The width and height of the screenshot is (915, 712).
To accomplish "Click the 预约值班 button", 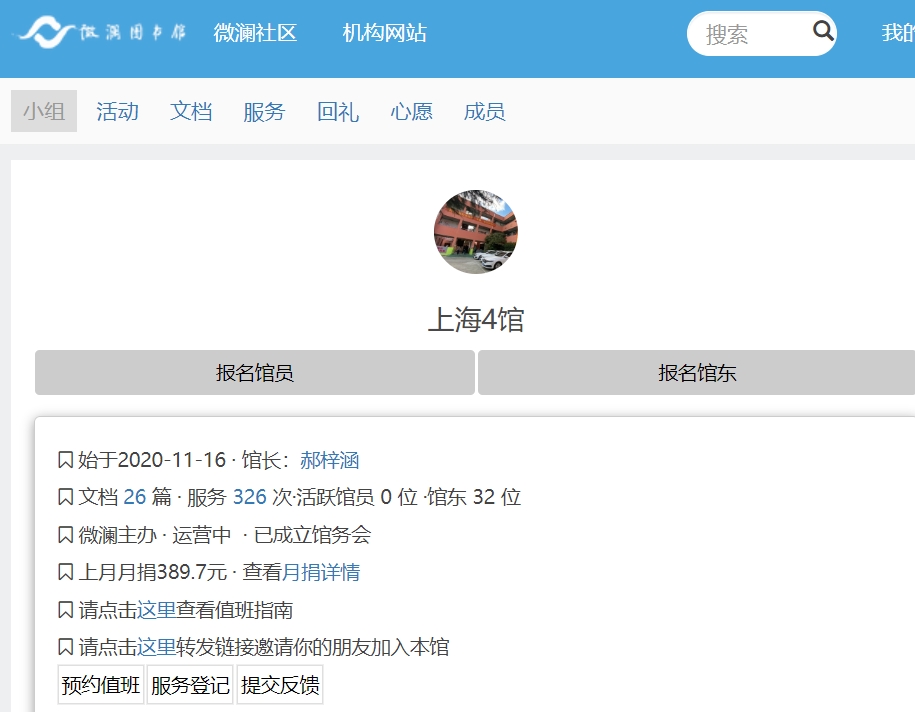I will point(100,685).
